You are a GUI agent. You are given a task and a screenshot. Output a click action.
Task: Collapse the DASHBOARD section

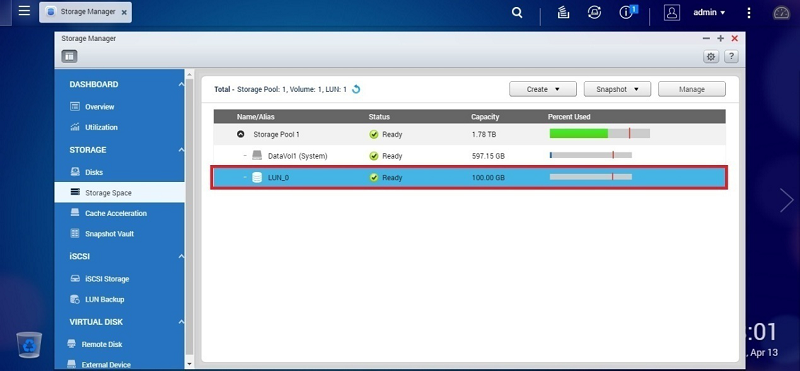point(181,84)
